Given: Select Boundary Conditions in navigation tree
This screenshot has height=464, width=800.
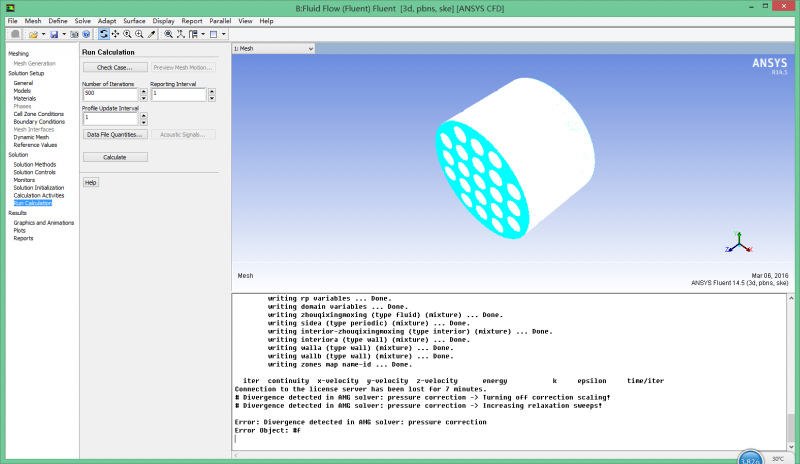Looking at the screenshot, I should pos(39,121).
